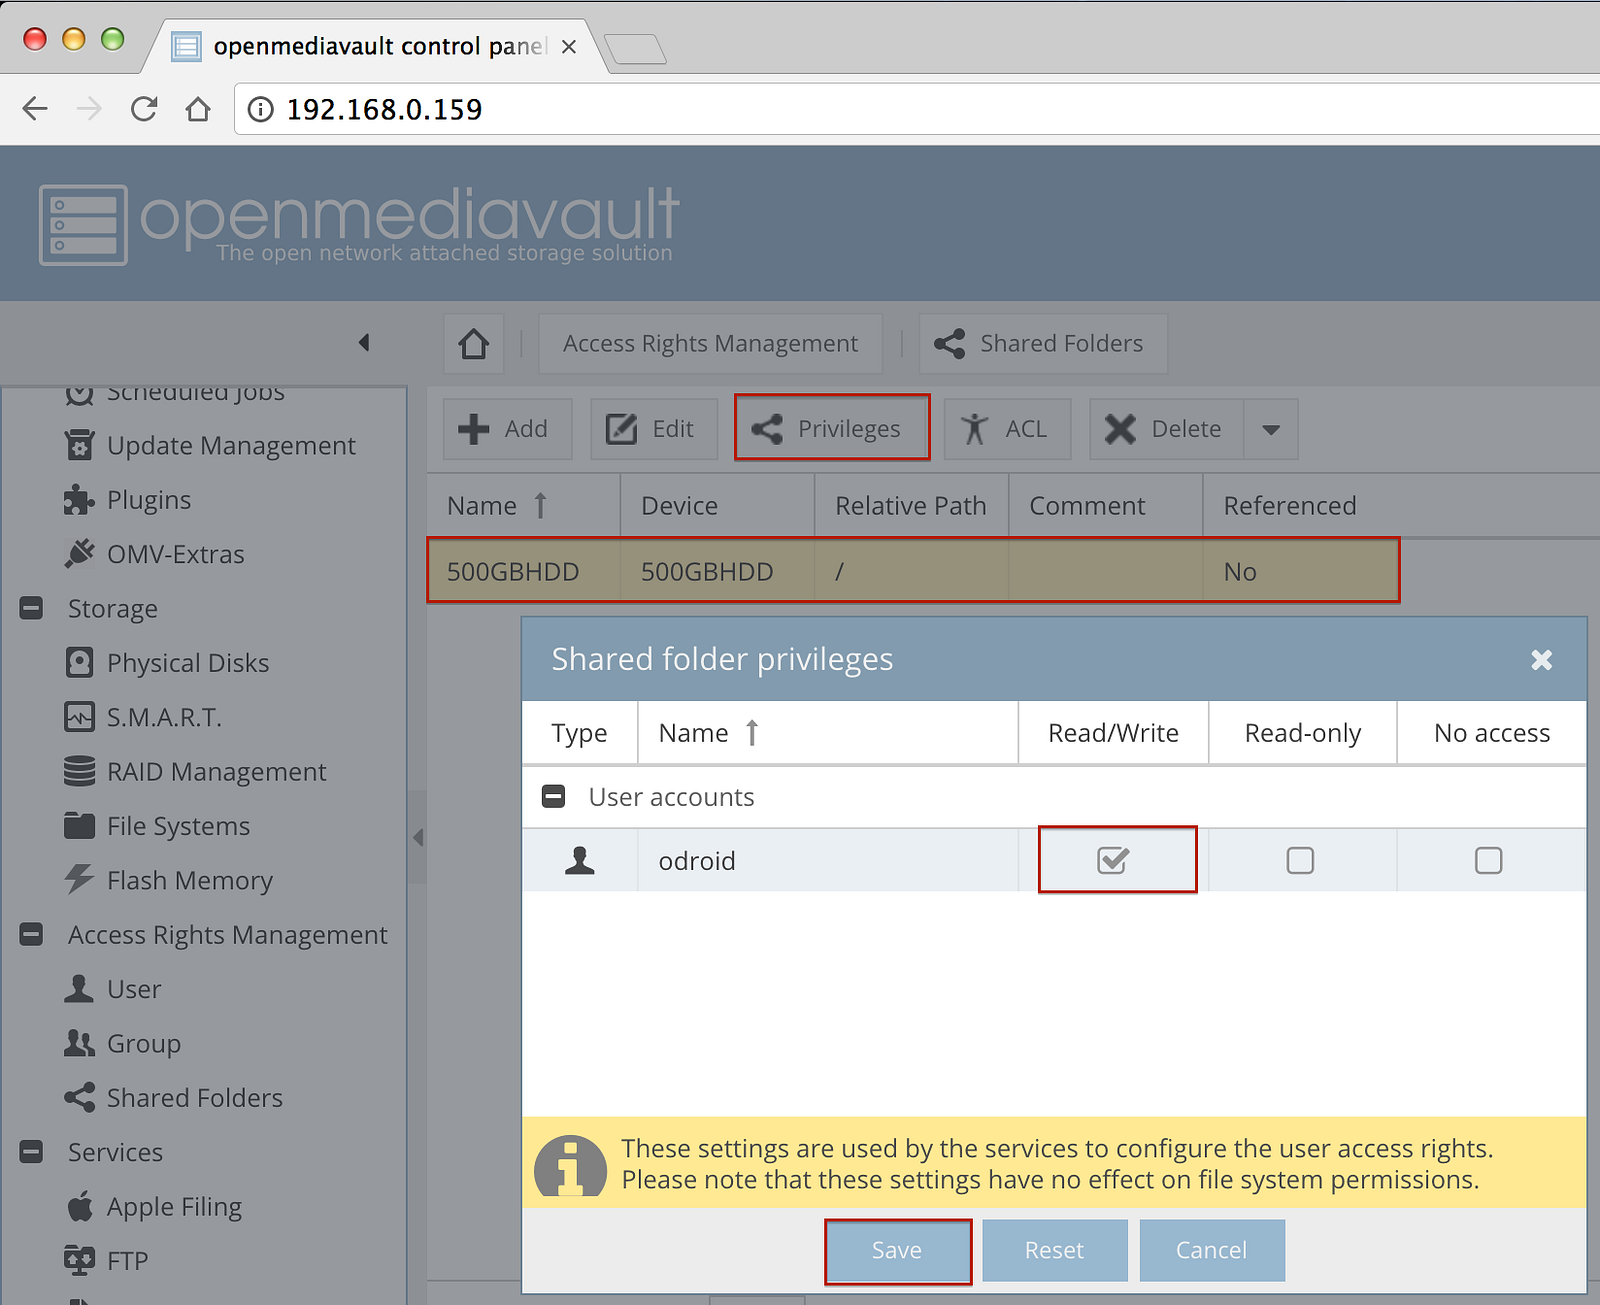
Task: Click the odroid user account icon
Action: [580, 860]
